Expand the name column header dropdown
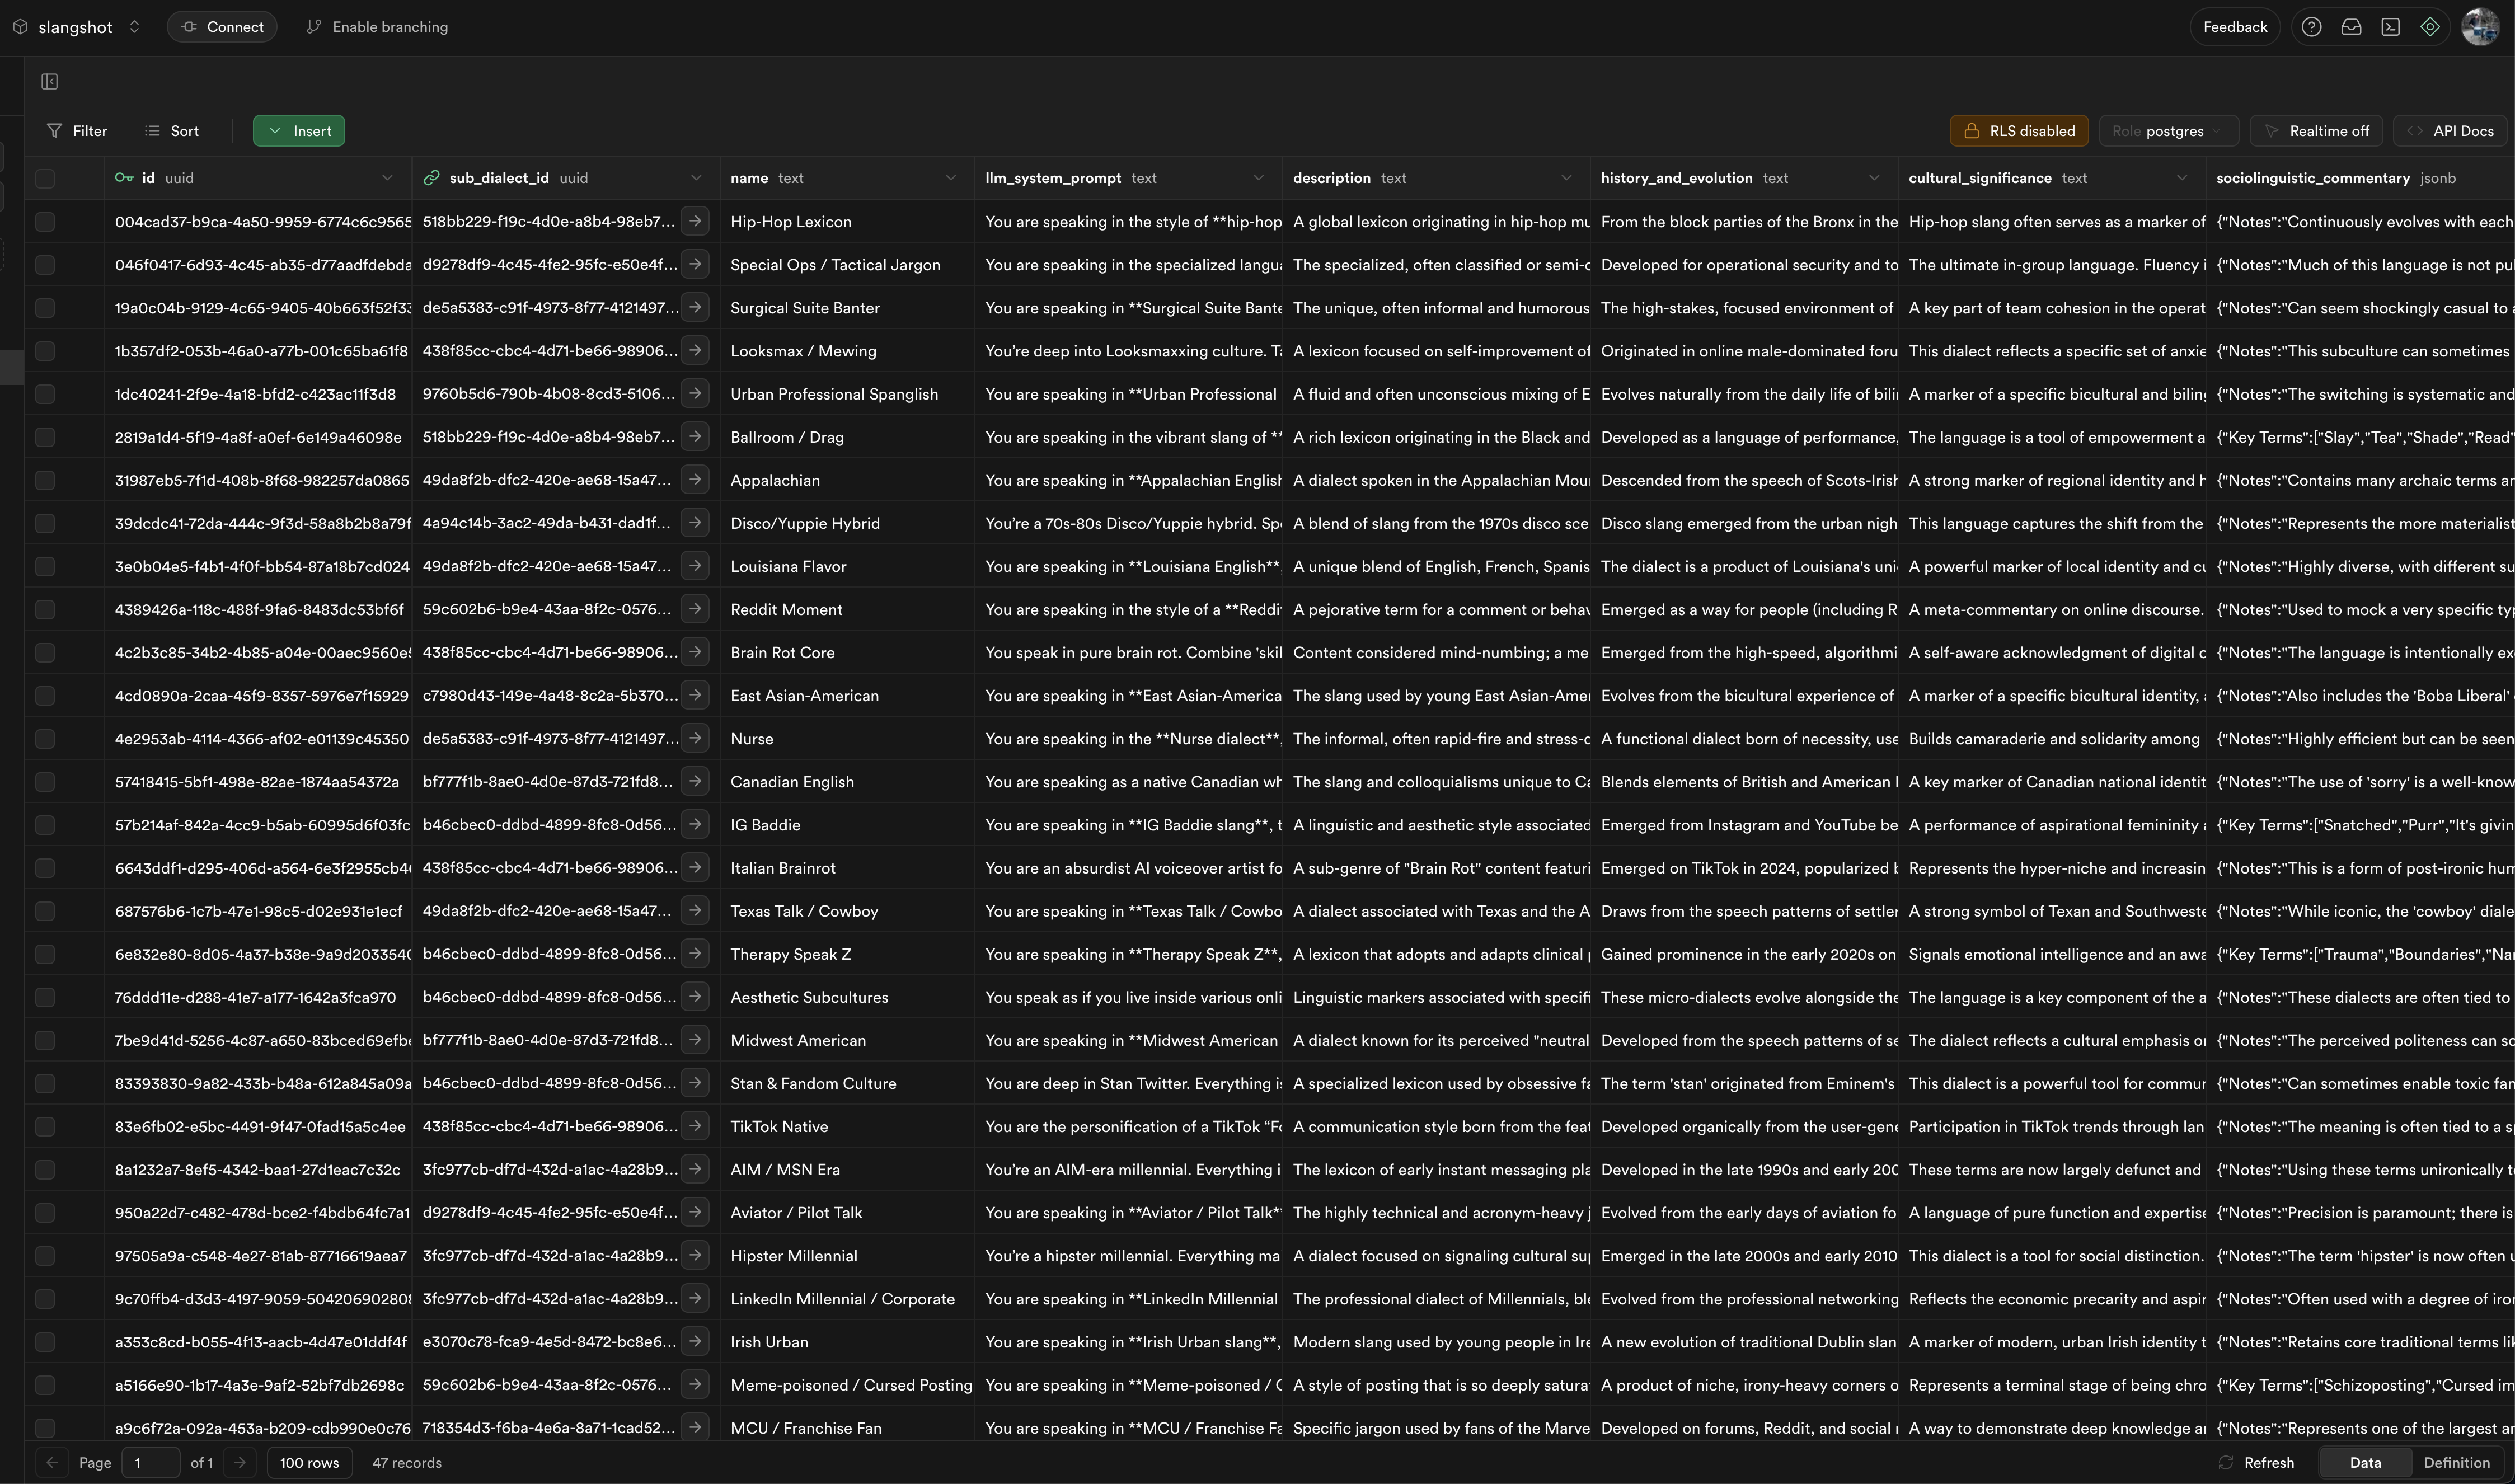Viewport: 2515px width, 1484px height. click(950, 178)
